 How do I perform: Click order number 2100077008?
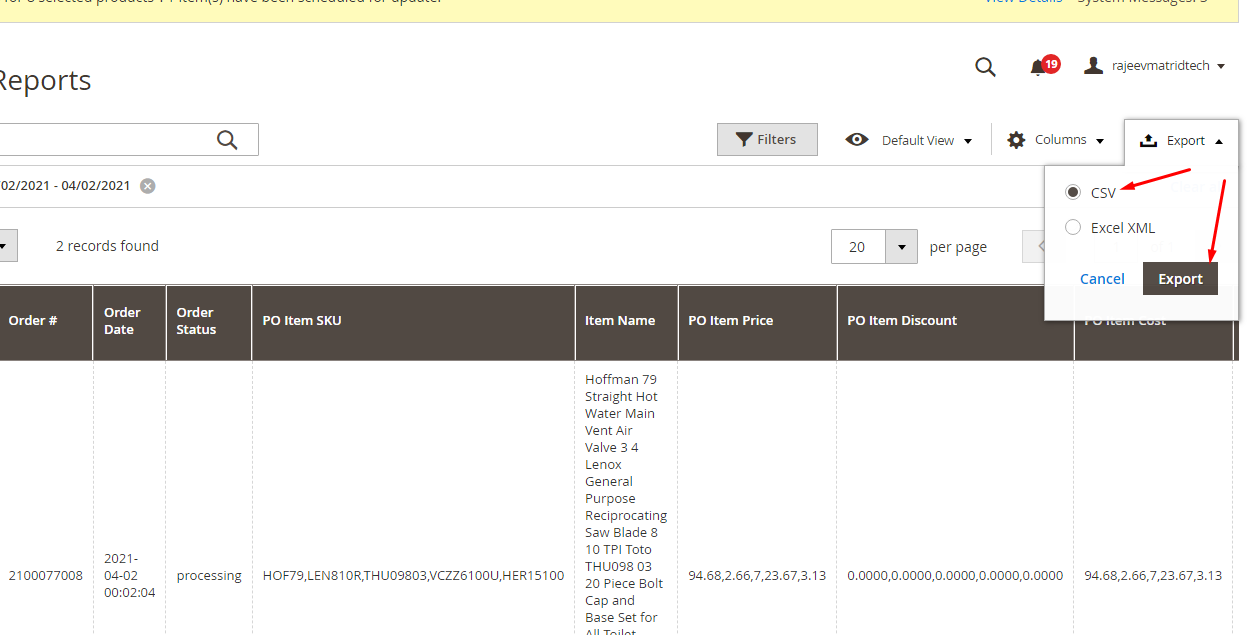(x=46, y=575)
